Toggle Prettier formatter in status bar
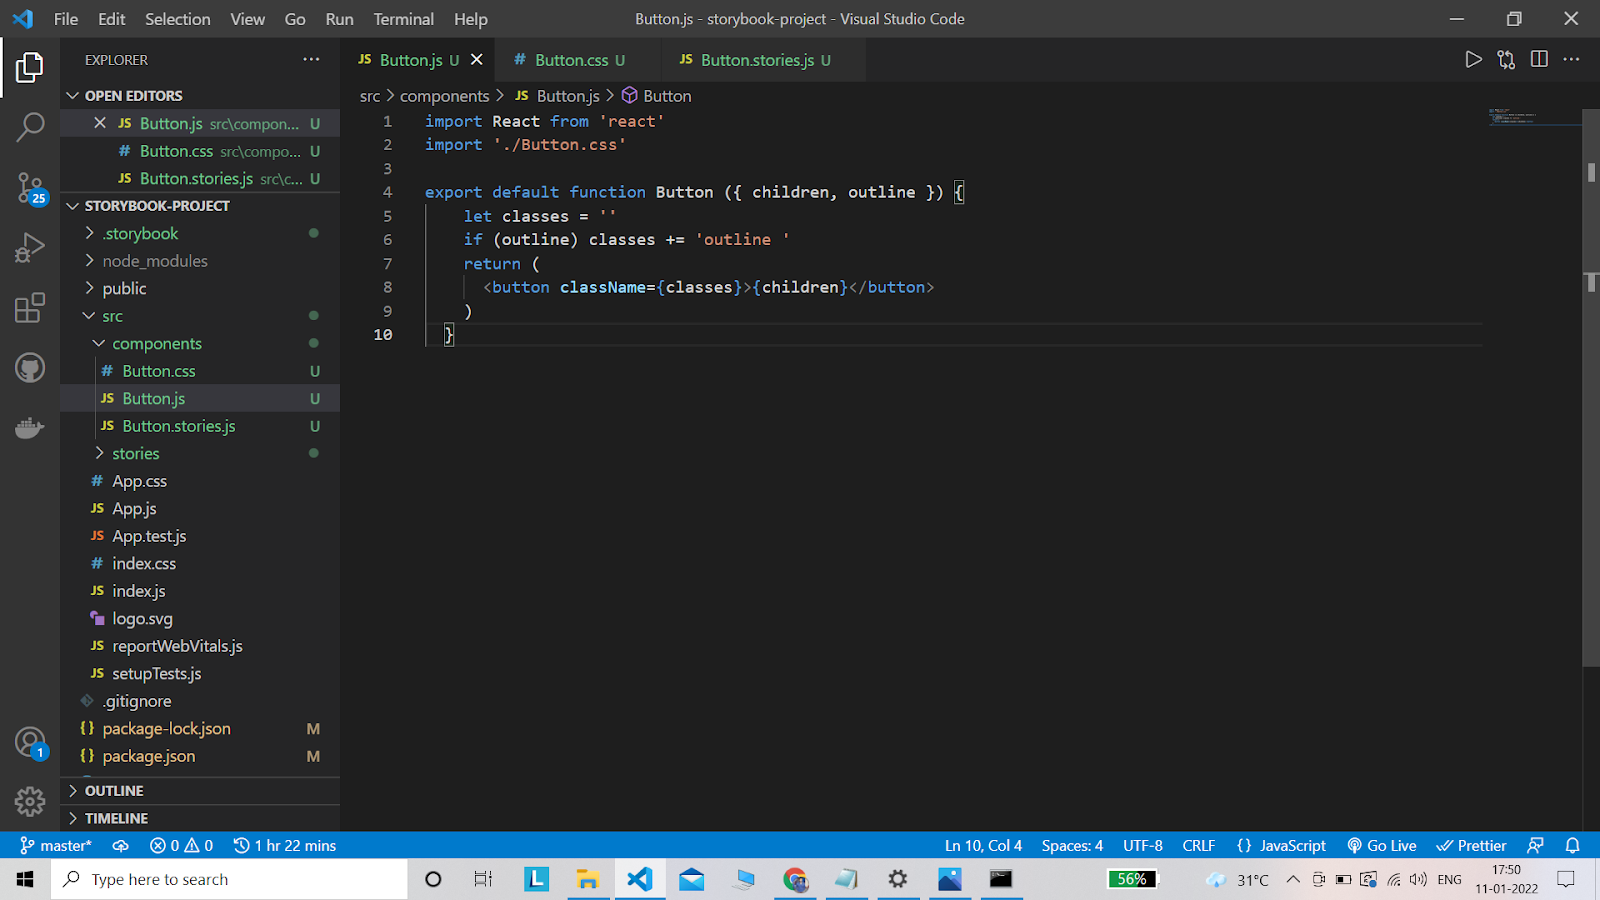This screenshot has height=900, width=1600. (1471, 846)
